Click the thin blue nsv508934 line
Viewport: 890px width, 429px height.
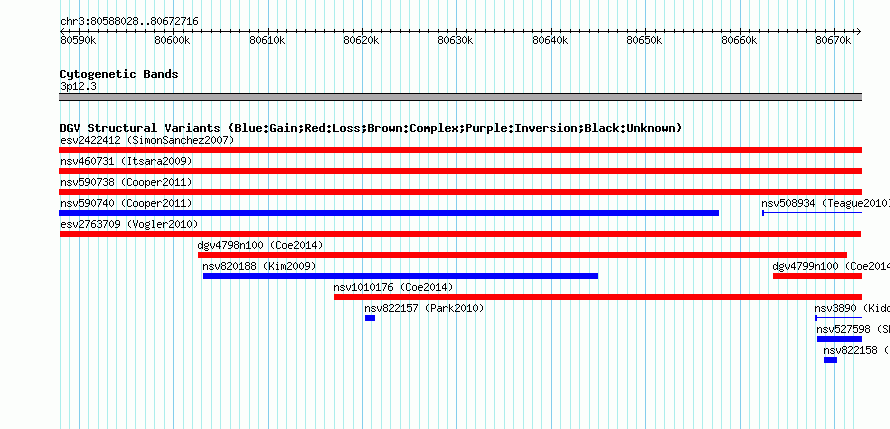coord(812,213)
